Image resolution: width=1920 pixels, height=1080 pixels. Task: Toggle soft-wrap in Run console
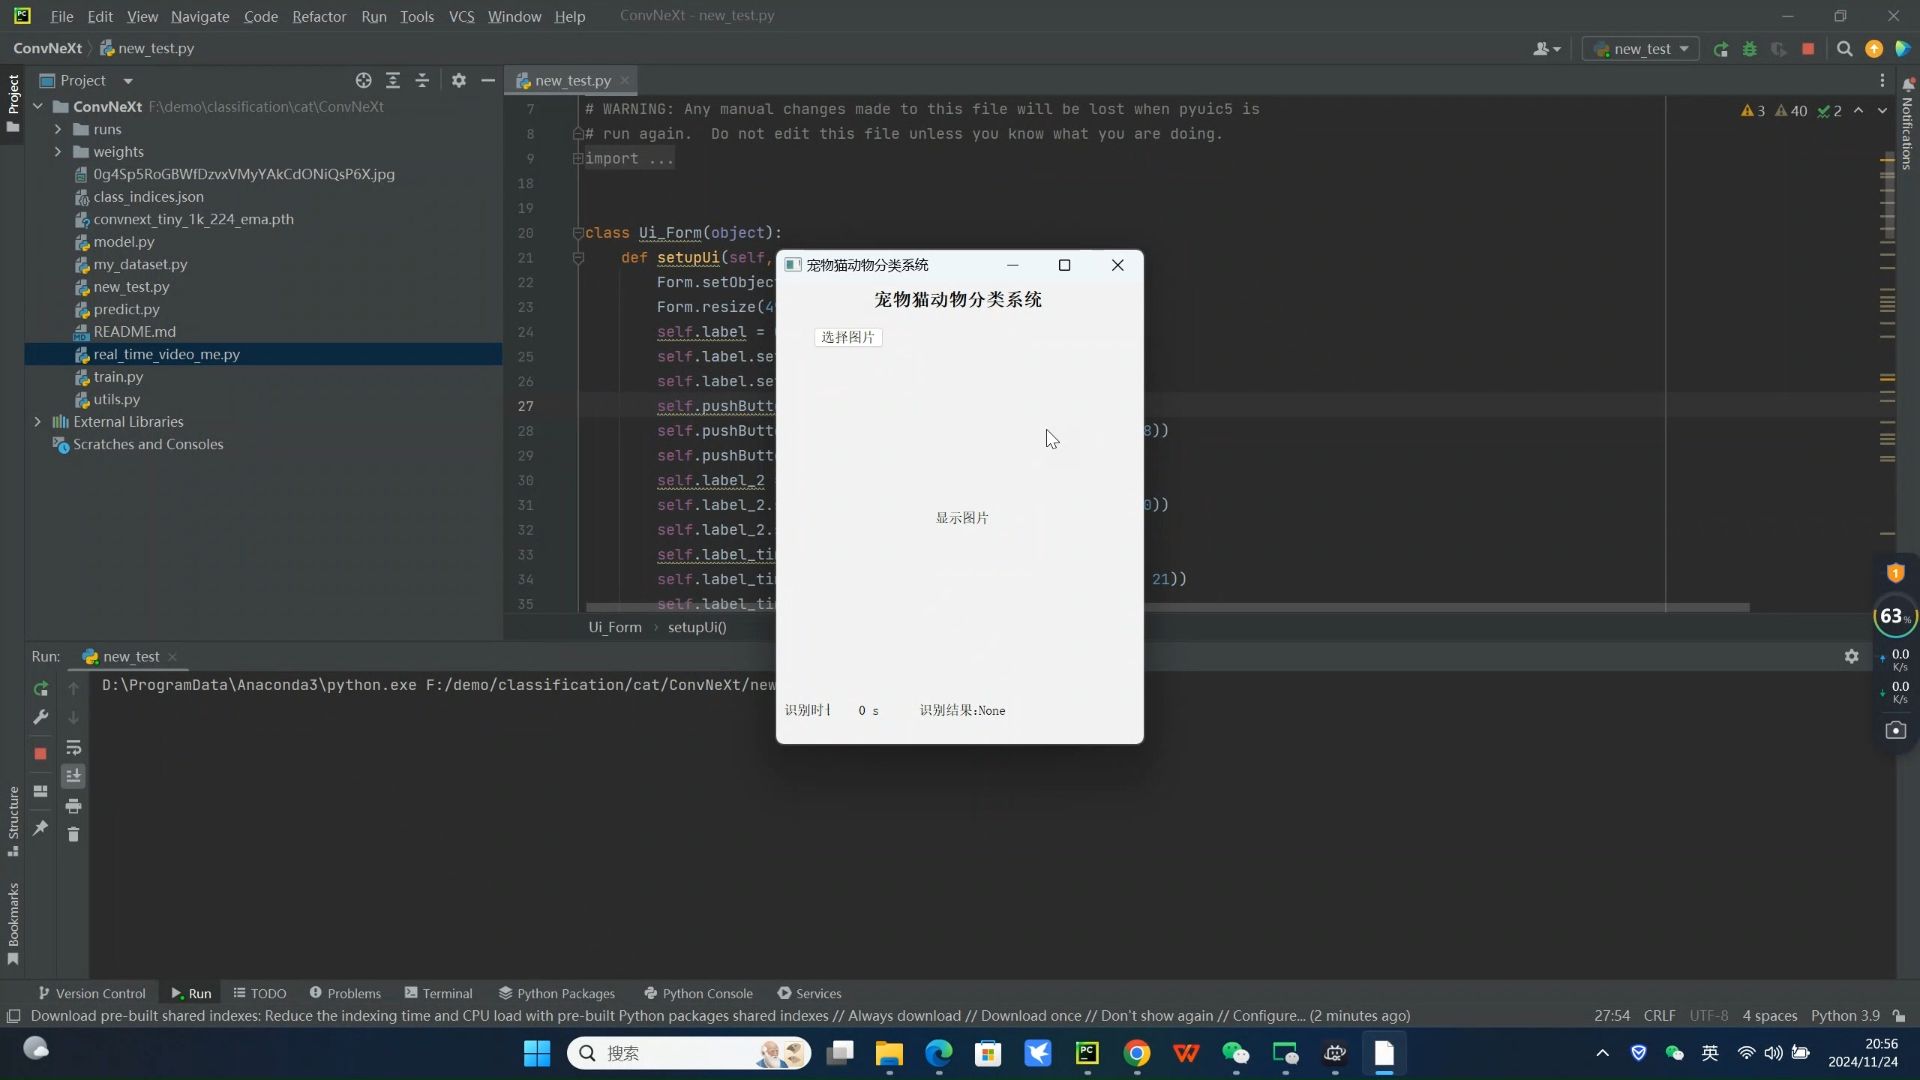coord(73,748)
